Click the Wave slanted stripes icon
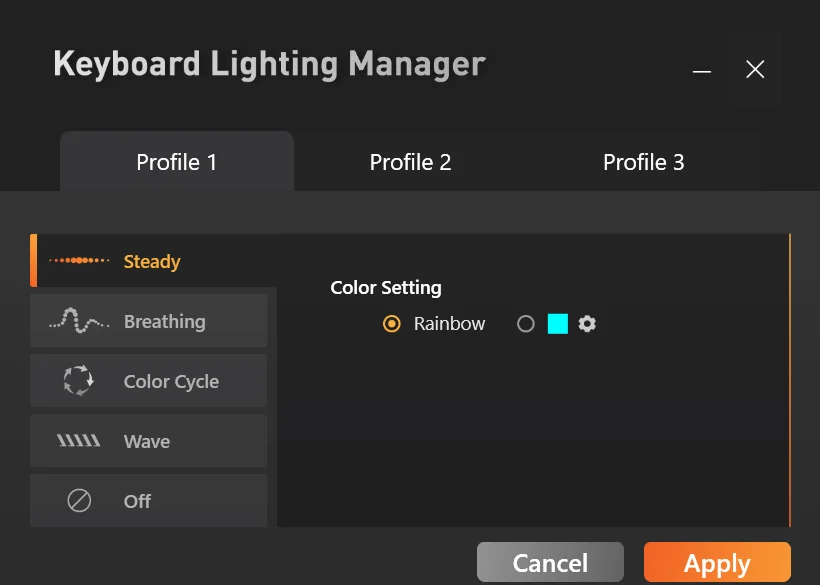The height and width of the screenshot is (585, 820). click(79, 440)
